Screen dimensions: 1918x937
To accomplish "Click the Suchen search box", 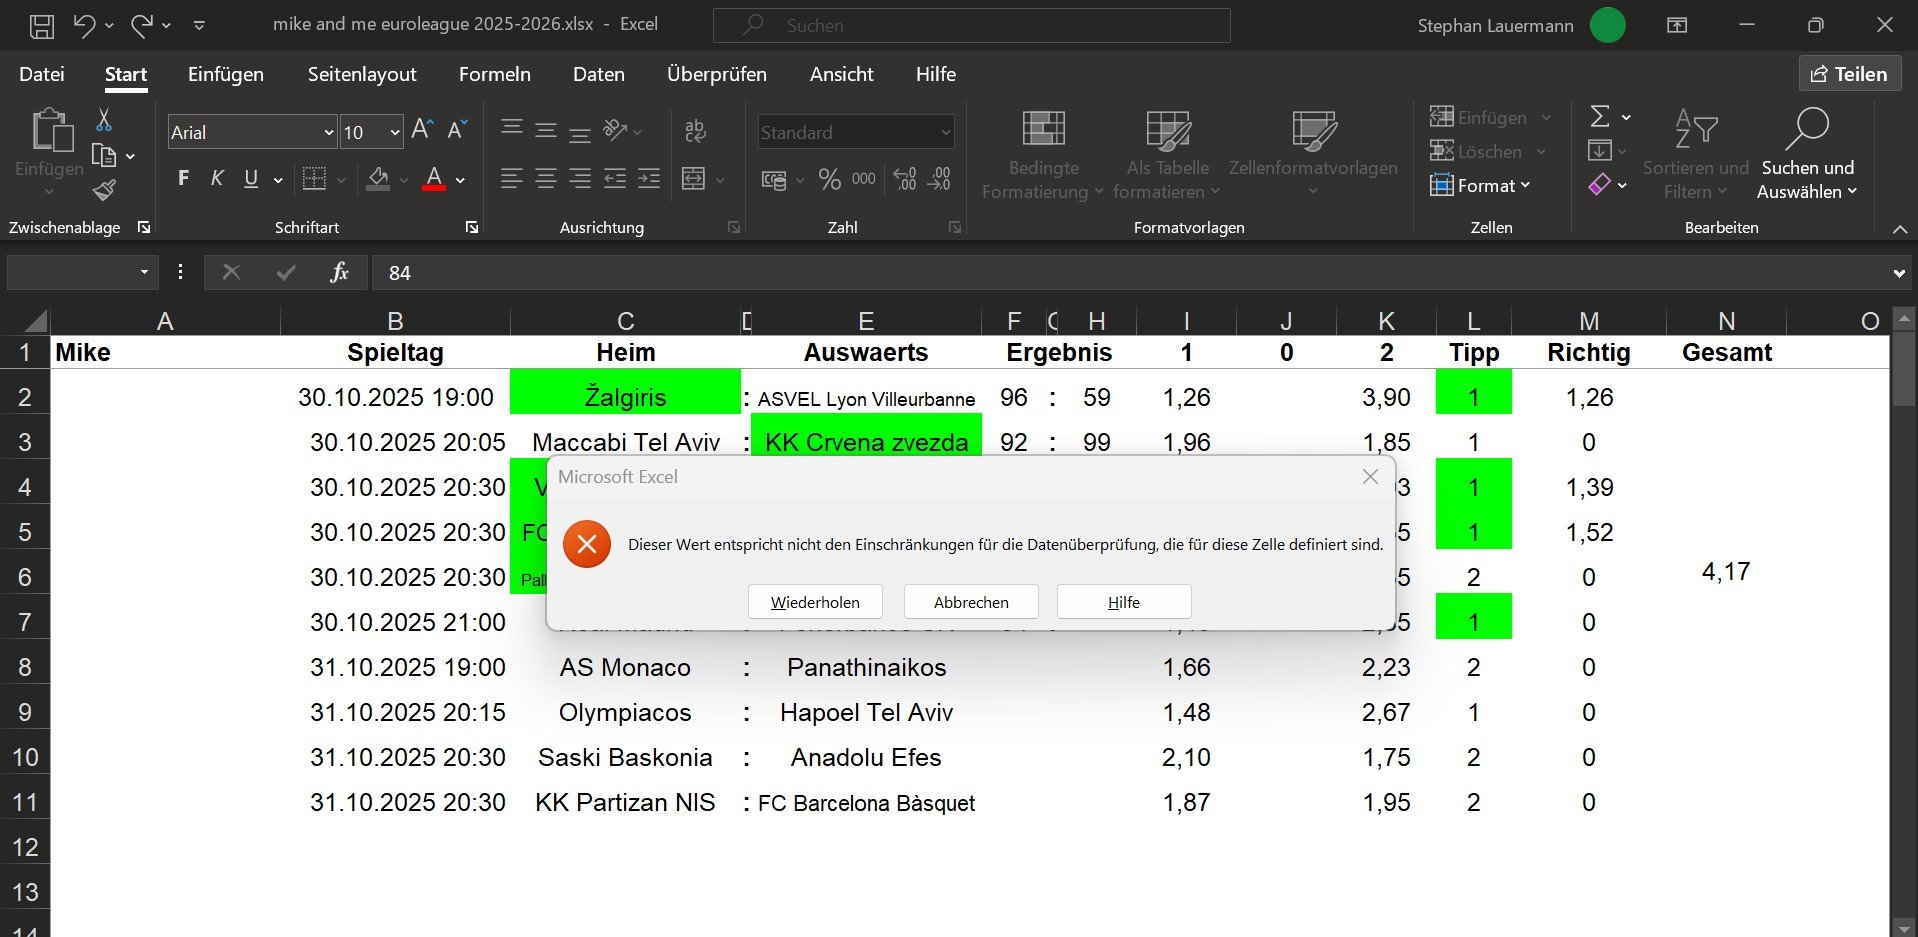I will (x=971, y=26).
